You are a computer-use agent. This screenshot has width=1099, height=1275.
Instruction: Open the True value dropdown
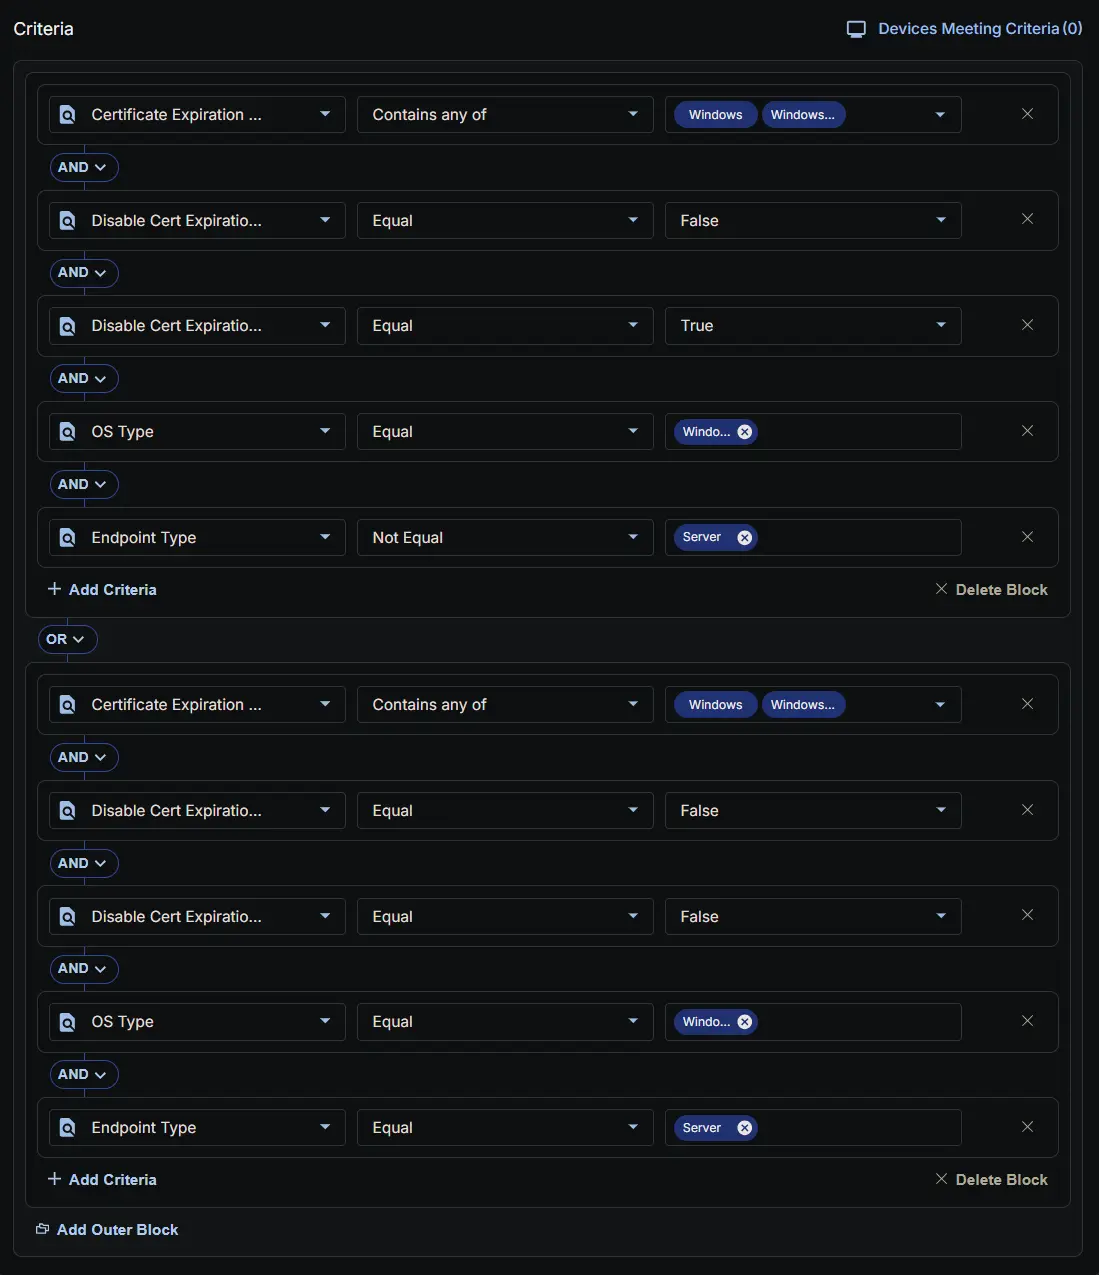tap(940, 326)
